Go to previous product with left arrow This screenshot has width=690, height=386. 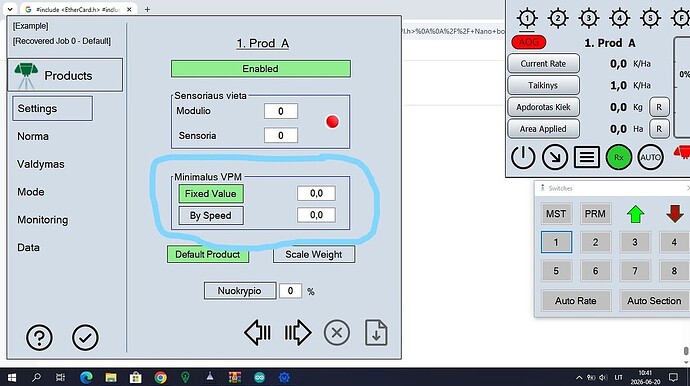[257, 332]
